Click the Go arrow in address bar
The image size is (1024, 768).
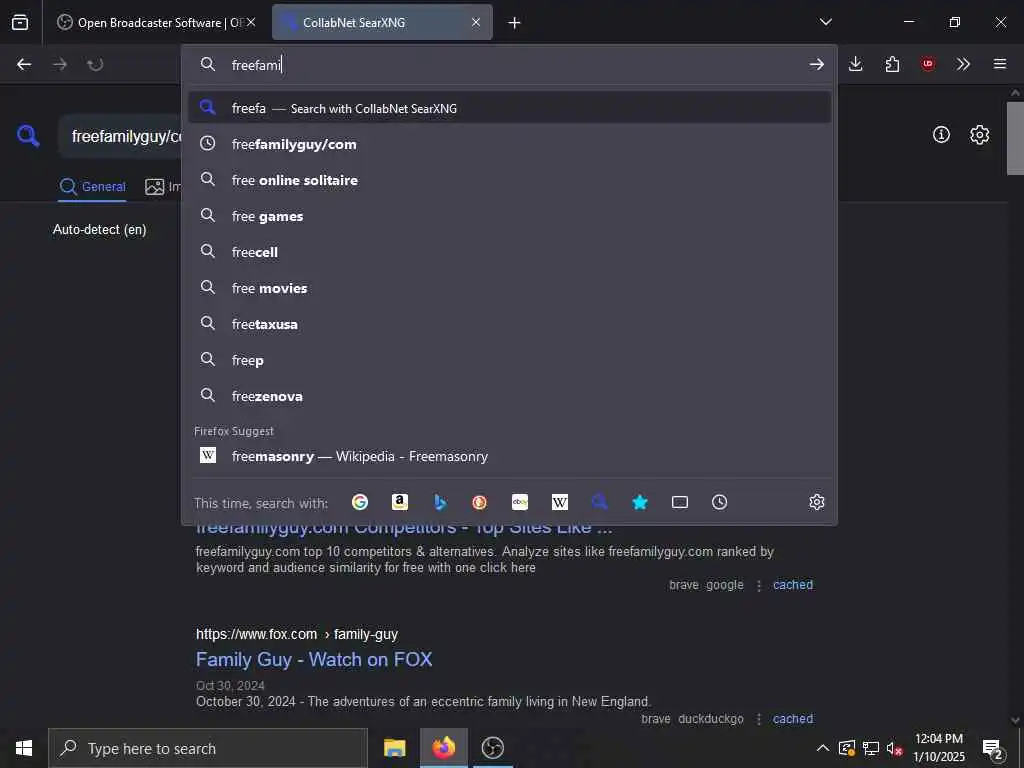click(816, 64)
